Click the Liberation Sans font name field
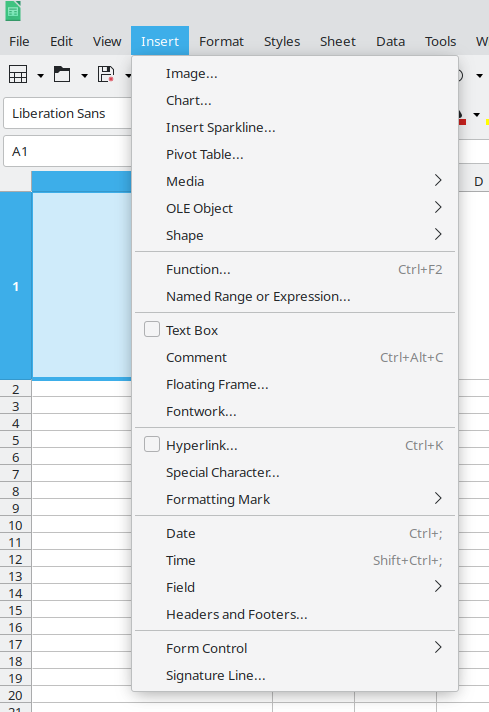 [x=67, y=113]
